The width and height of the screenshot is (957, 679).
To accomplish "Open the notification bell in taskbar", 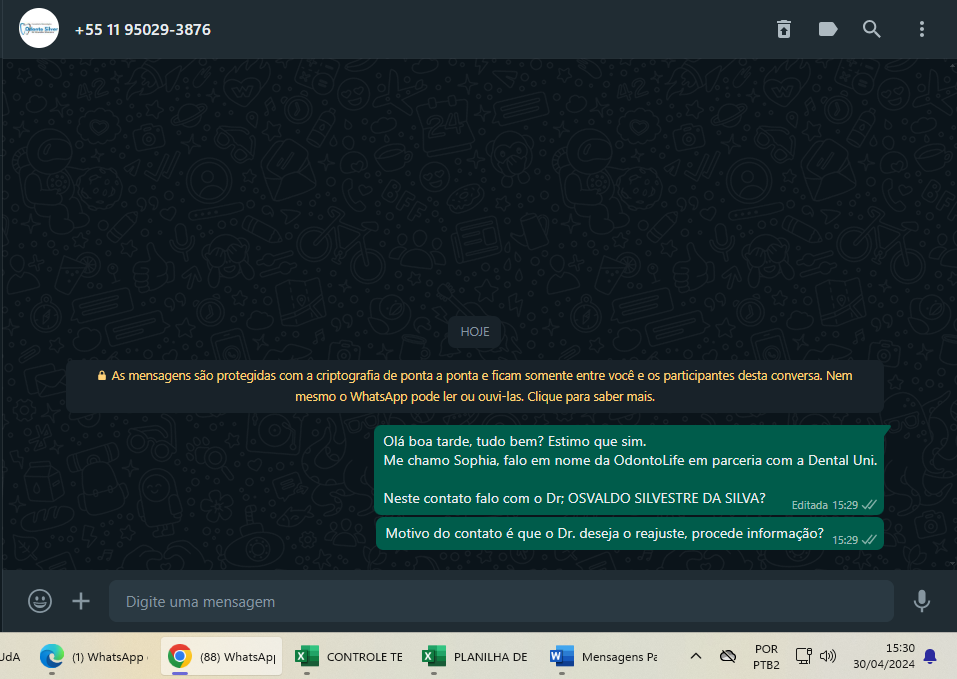I will click(930, 656).
